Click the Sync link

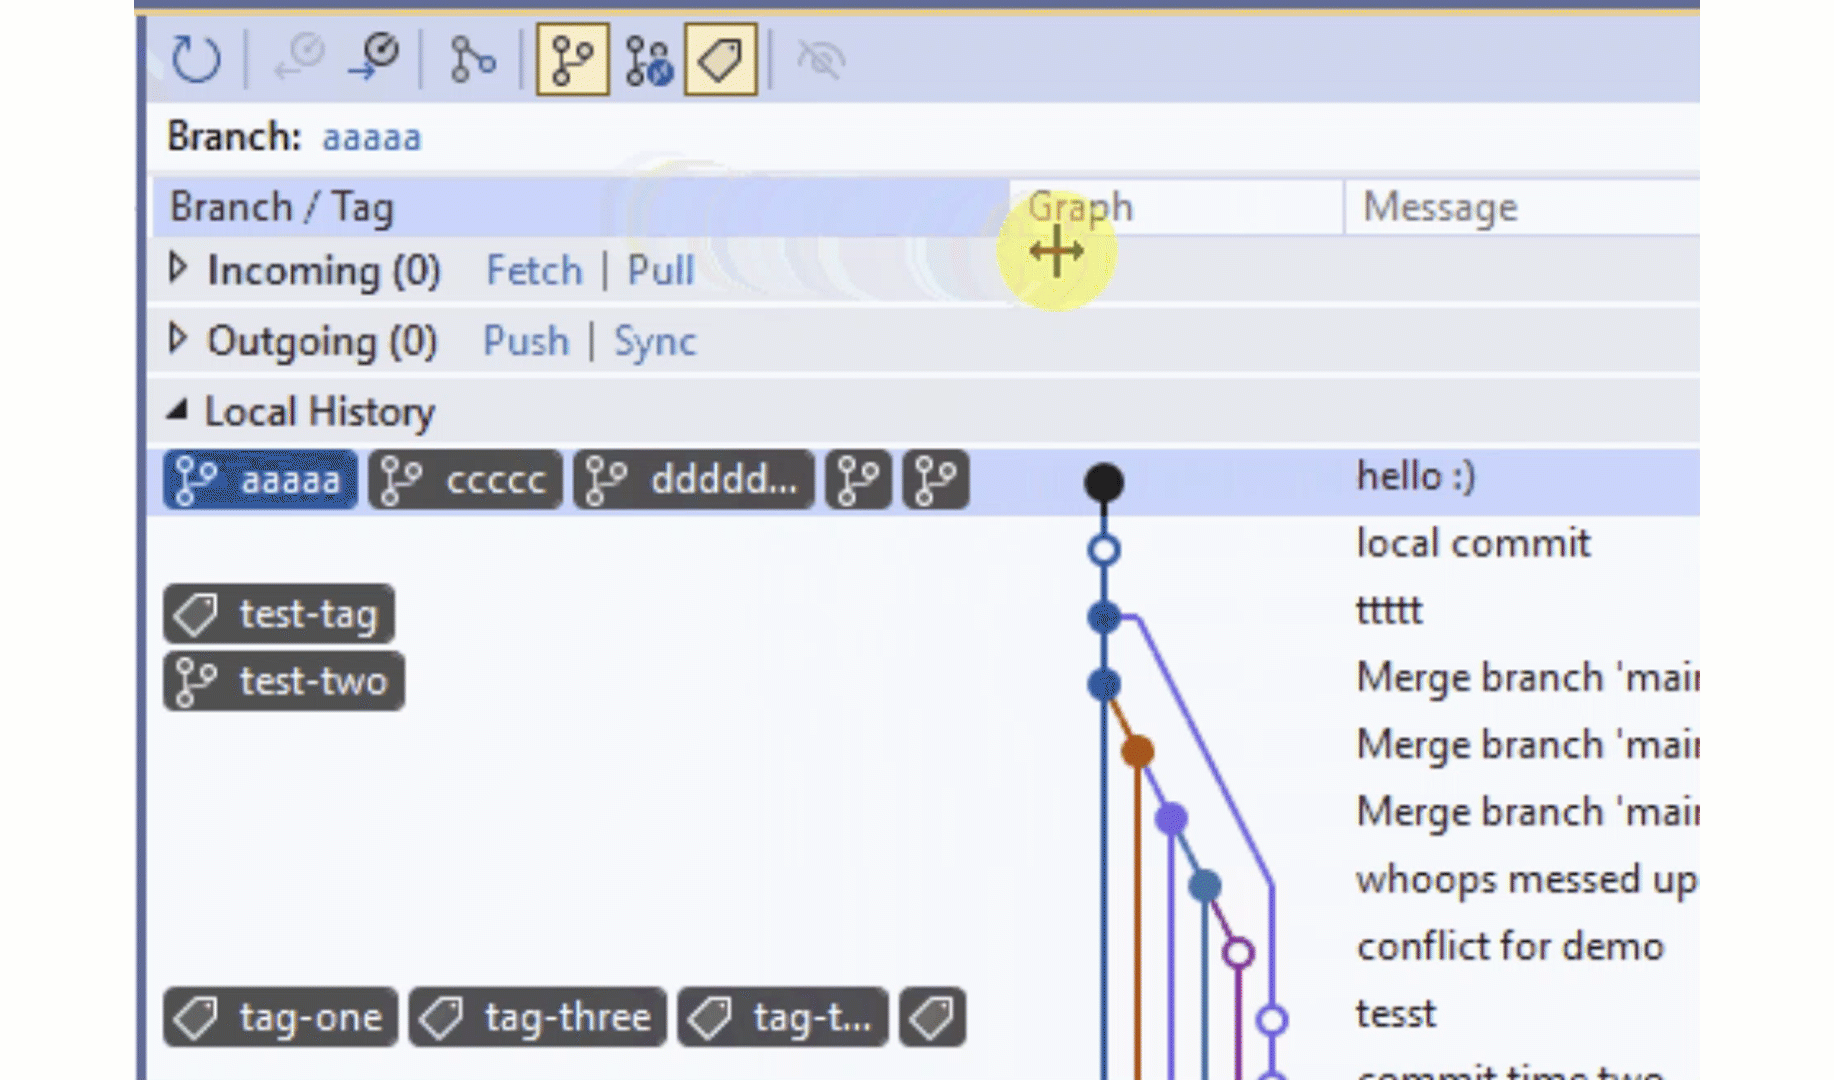pyautogui.click(x=654, y=341)
